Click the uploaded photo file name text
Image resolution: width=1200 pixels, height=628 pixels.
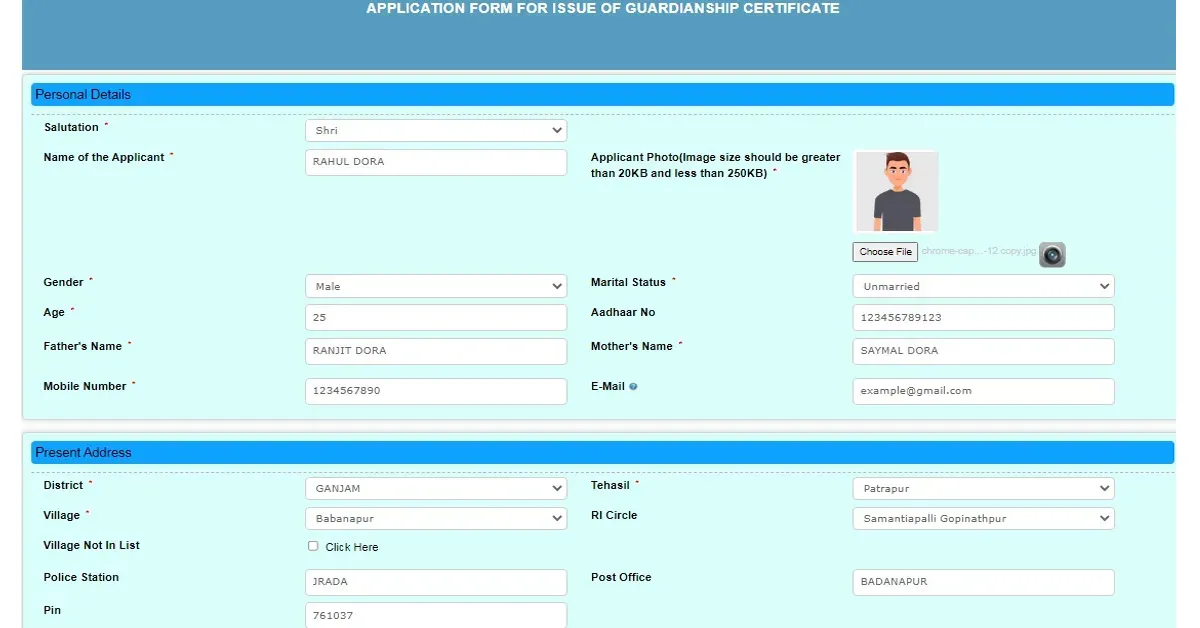click(x=978, y=252)
